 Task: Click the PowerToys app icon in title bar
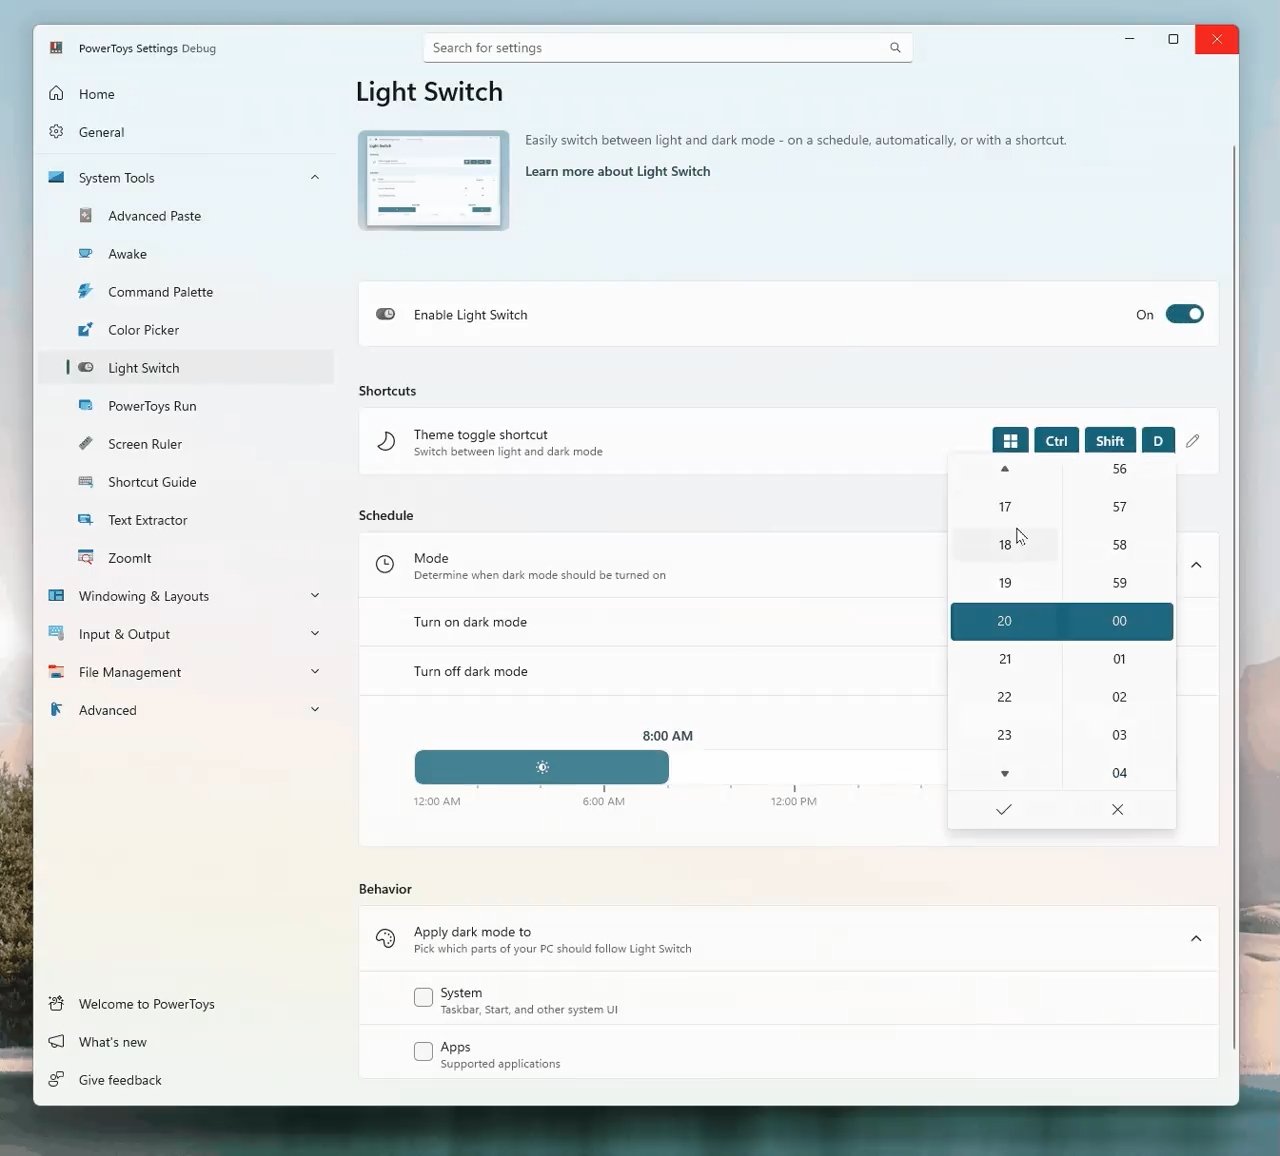57,48
